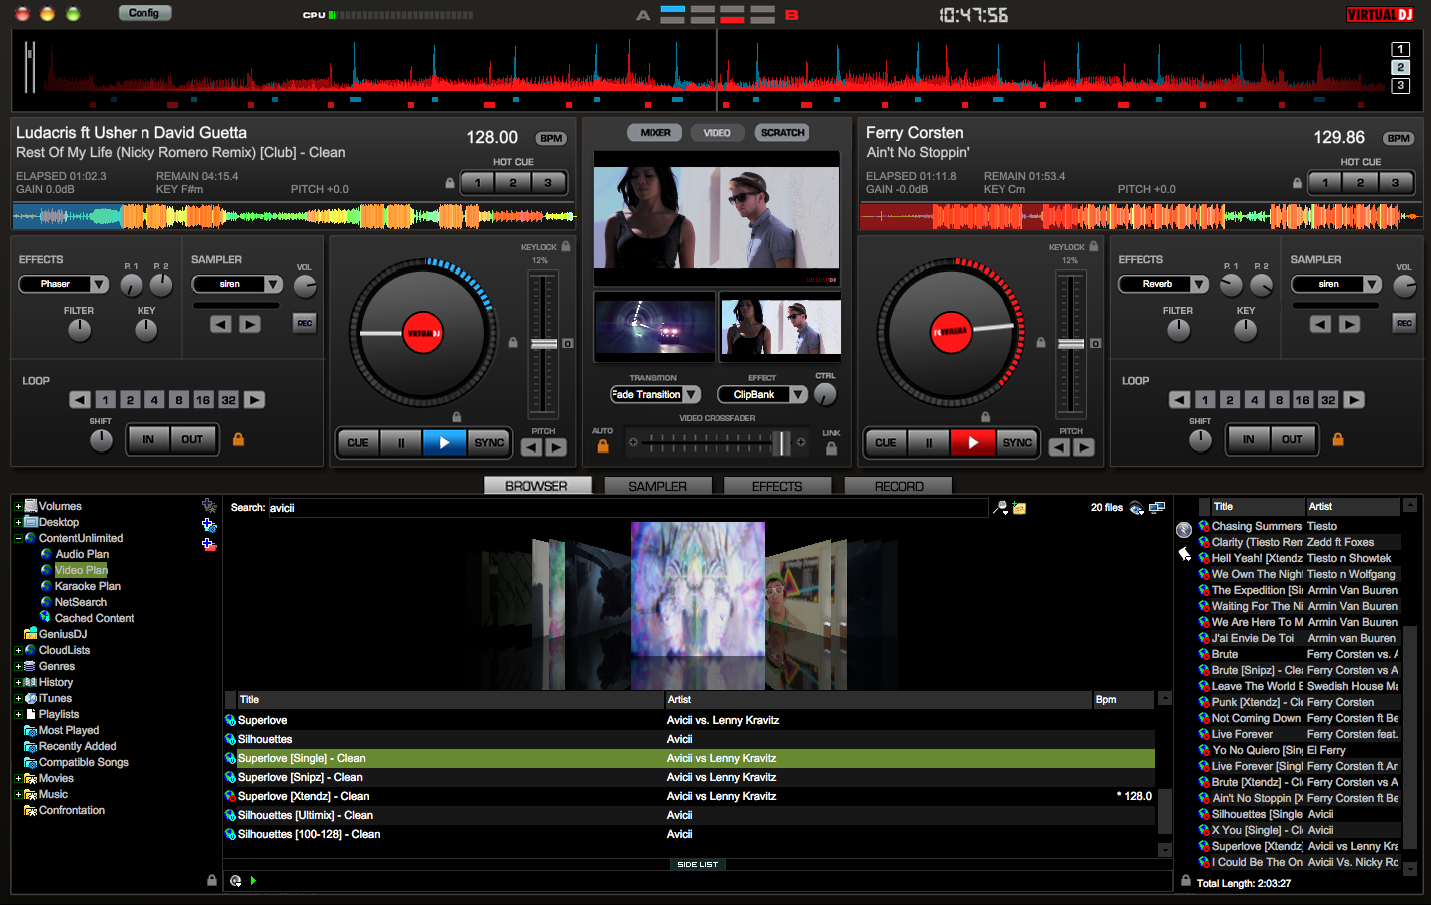
Task: Click the left deck CUE button
Action: click(x=358, y=442)
